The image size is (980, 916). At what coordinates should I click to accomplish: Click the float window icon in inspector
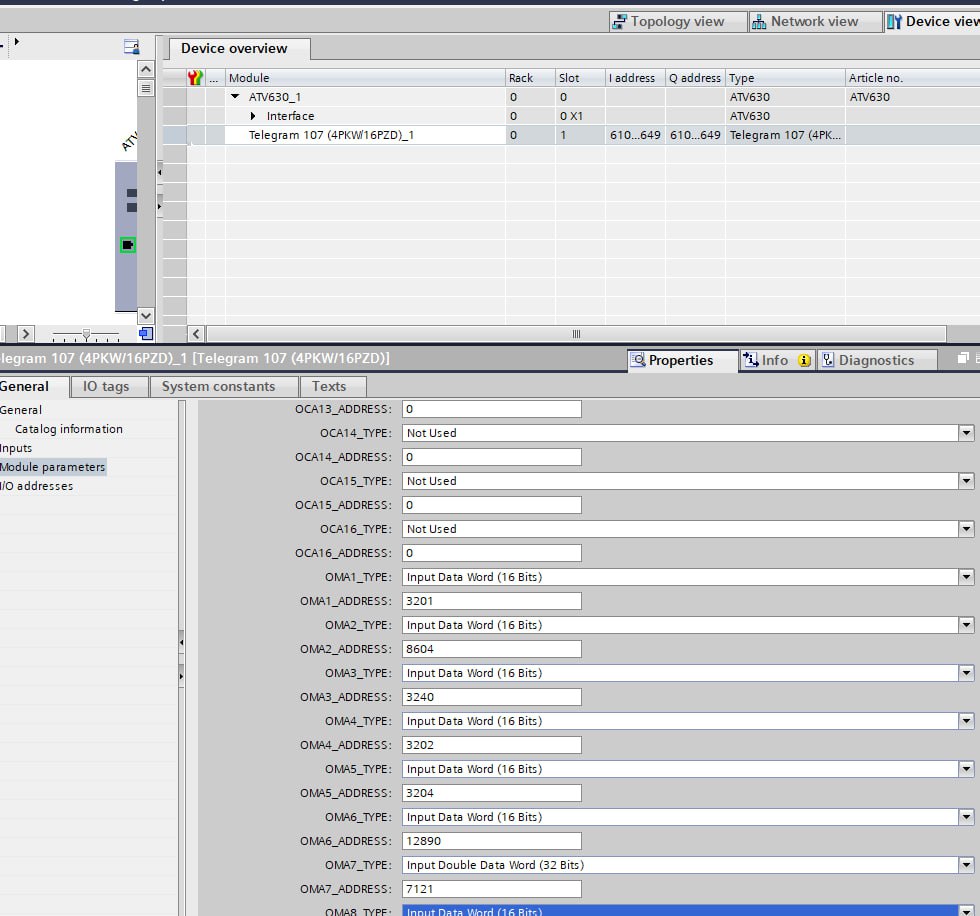962,358
